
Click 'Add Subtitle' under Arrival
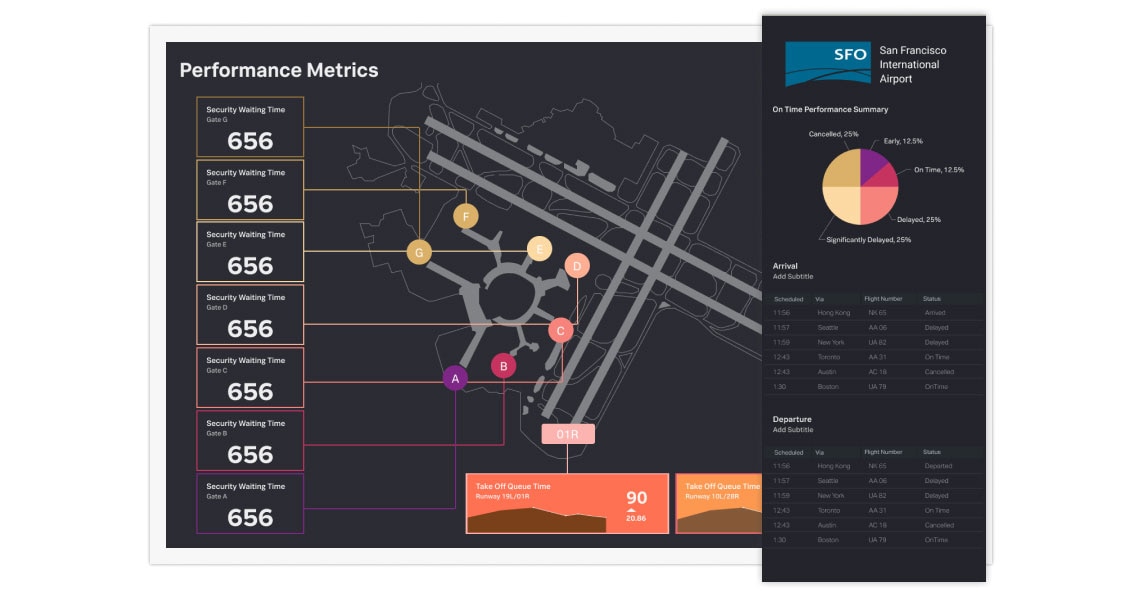[792, 276]
